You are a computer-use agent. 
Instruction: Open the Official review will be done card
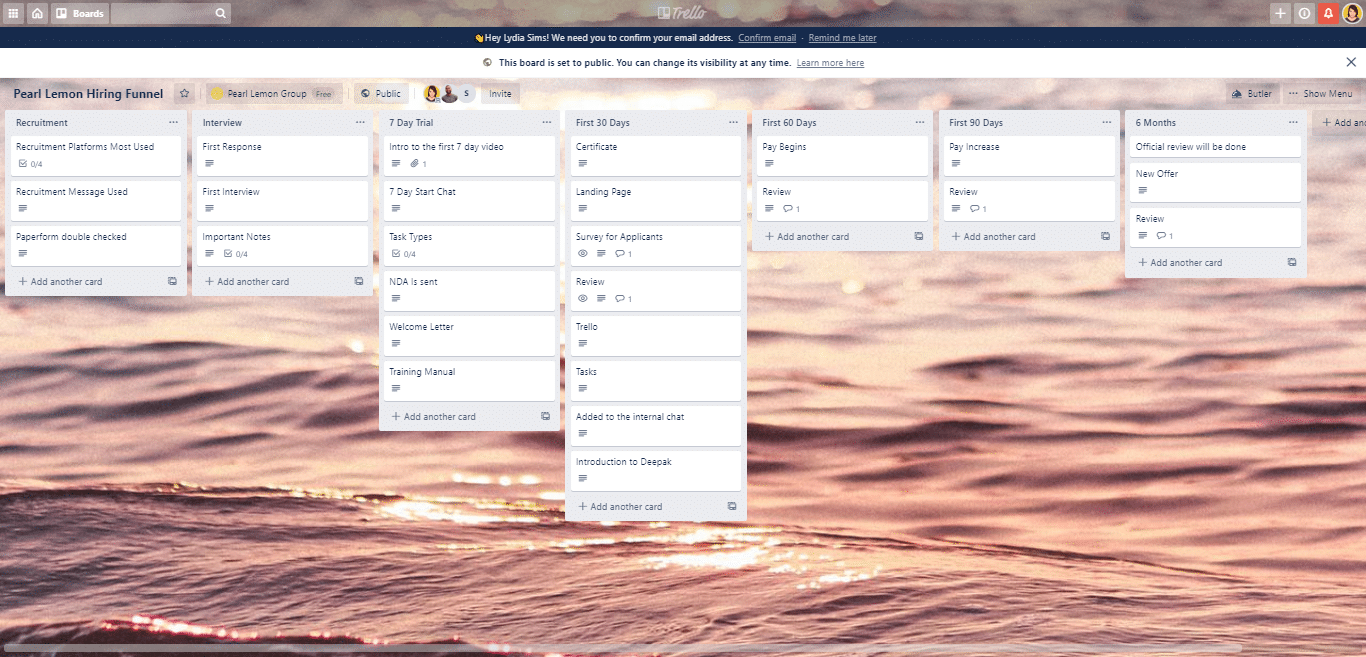(x=1216, y=147)
